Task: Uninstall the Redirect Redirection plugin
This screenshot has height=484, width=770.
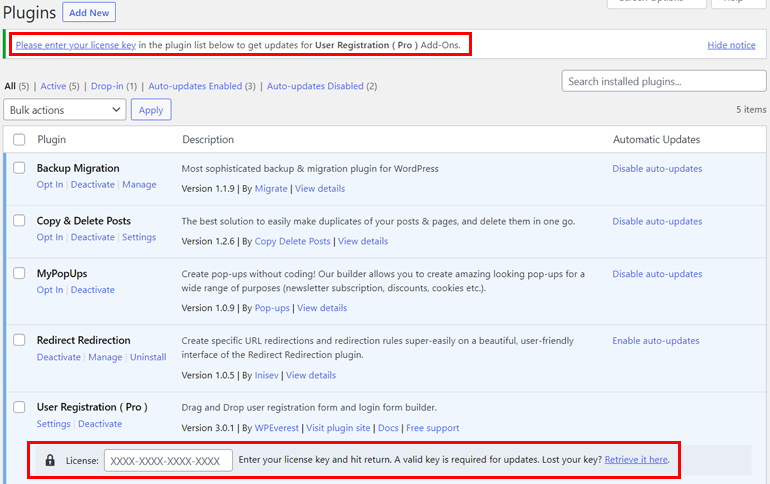Action: (x=148, y=357)
